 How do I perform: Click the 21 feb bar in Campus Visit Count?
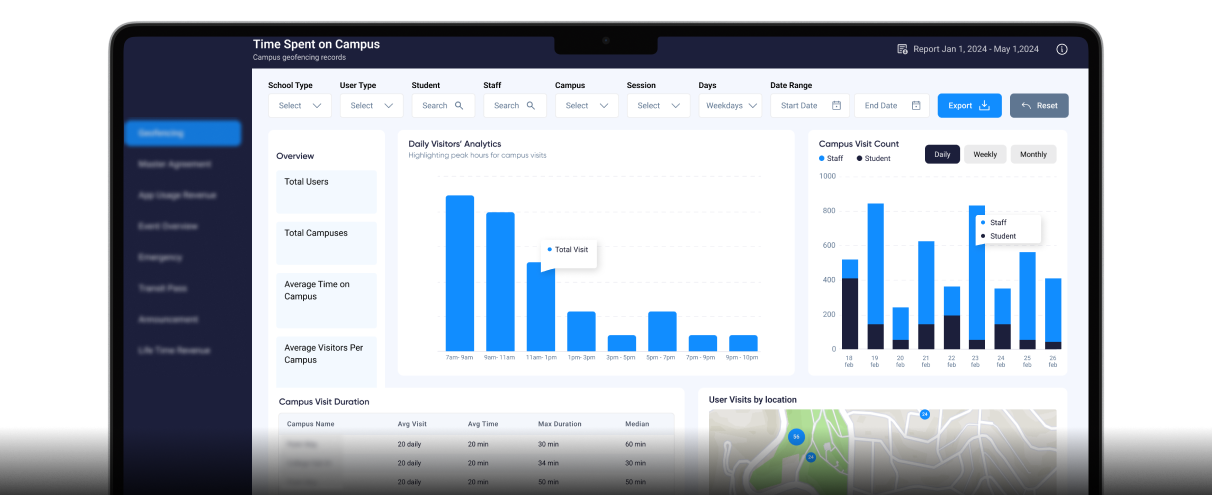926,295
